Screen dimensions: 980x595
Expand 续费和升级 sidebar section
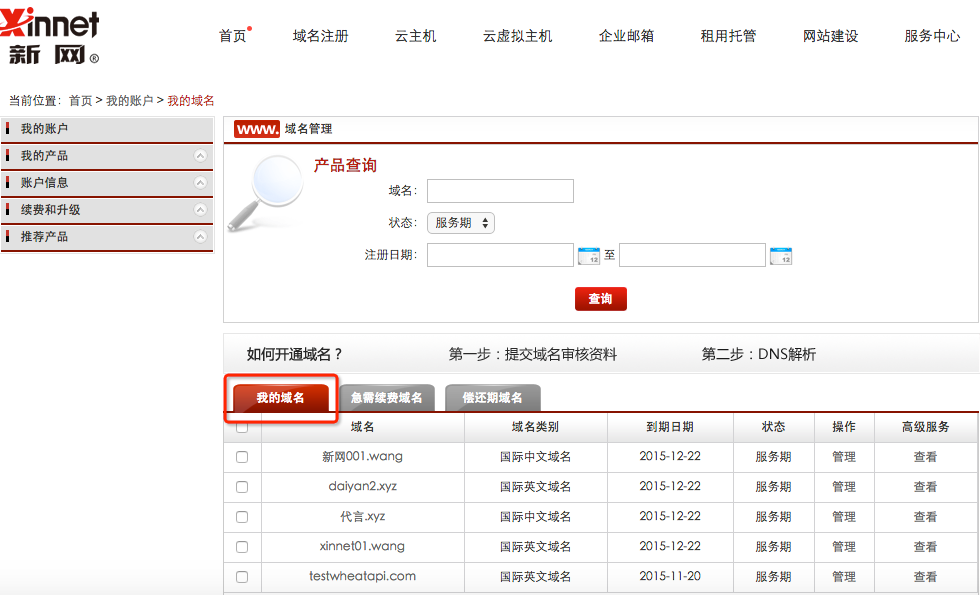200,210
